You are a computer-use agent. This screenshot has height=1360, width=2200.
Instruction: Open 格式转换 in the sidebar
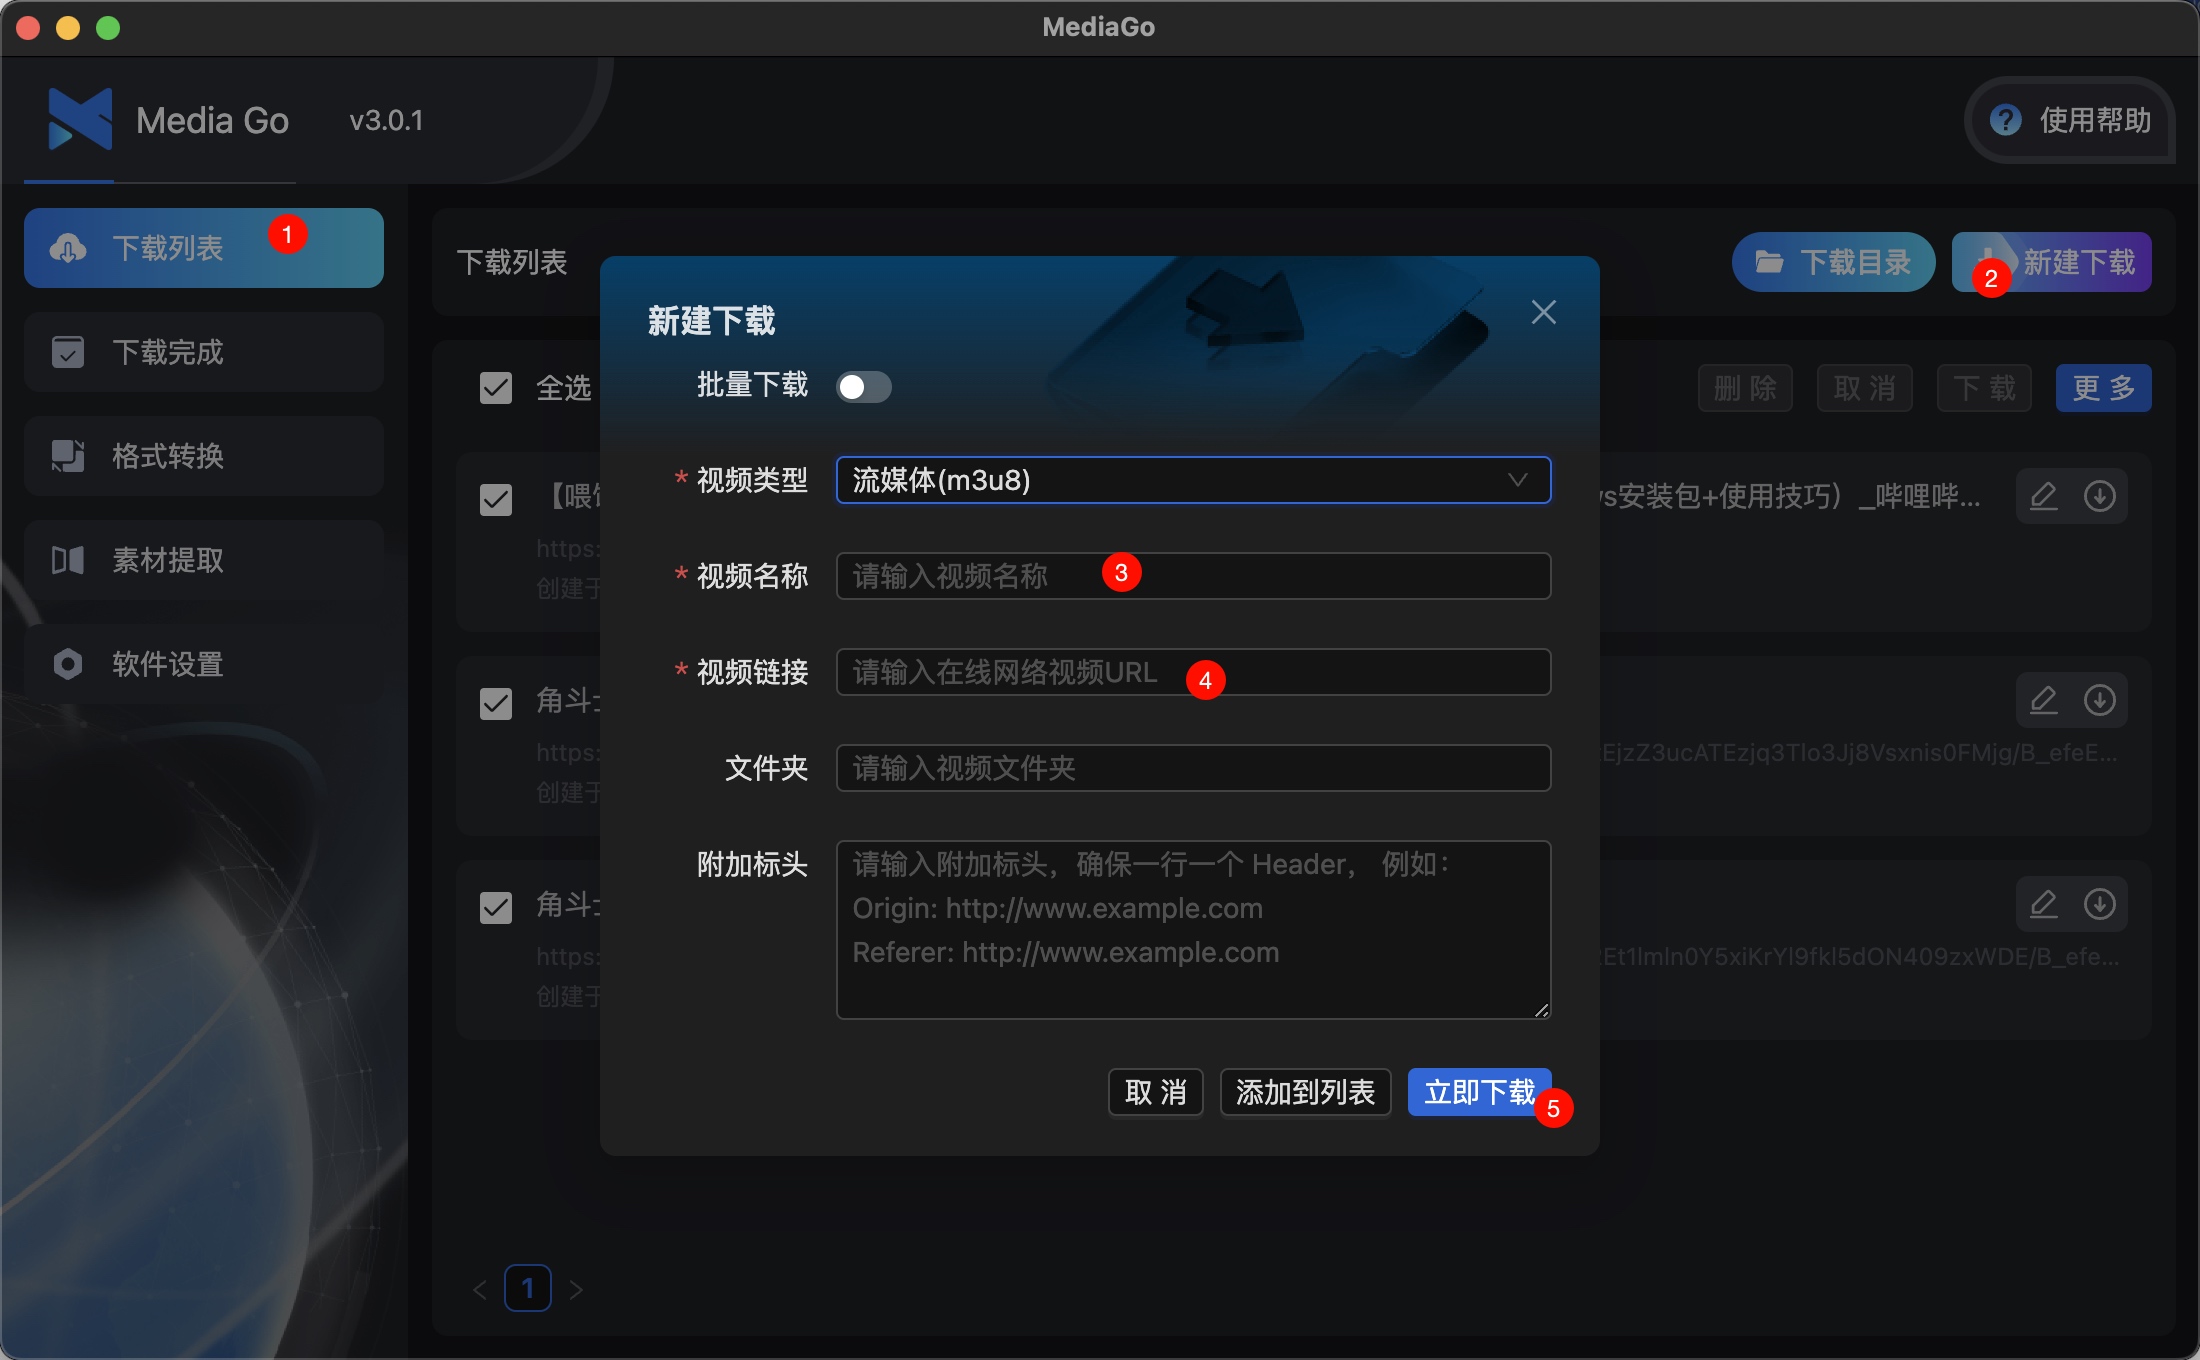click(204, 456)
